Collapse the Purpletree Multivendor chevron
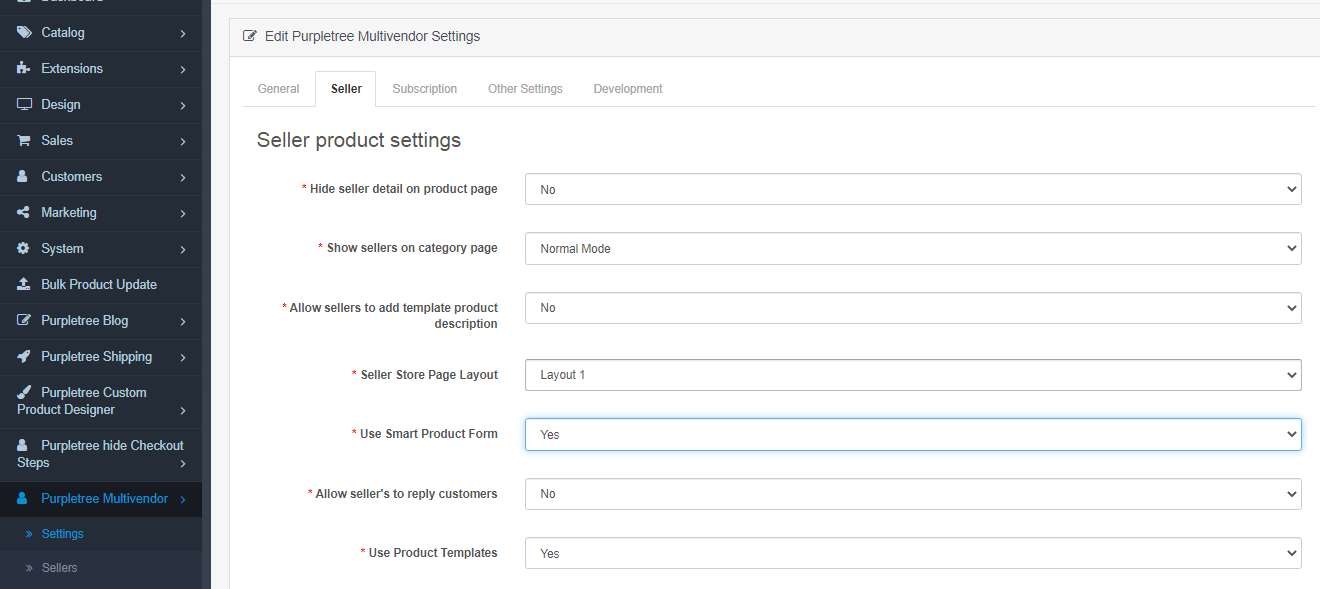The width and height of the screenshot is (1320, 589). point(183,499)
